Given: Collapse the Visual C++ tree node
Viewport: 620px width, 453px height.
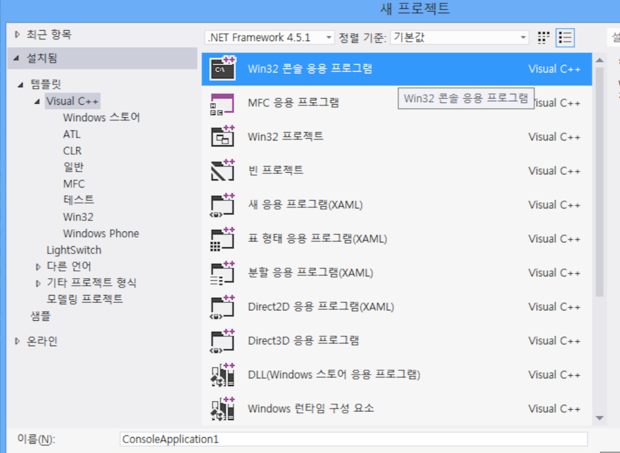Looking at the screenshot, I should point(38,102).
